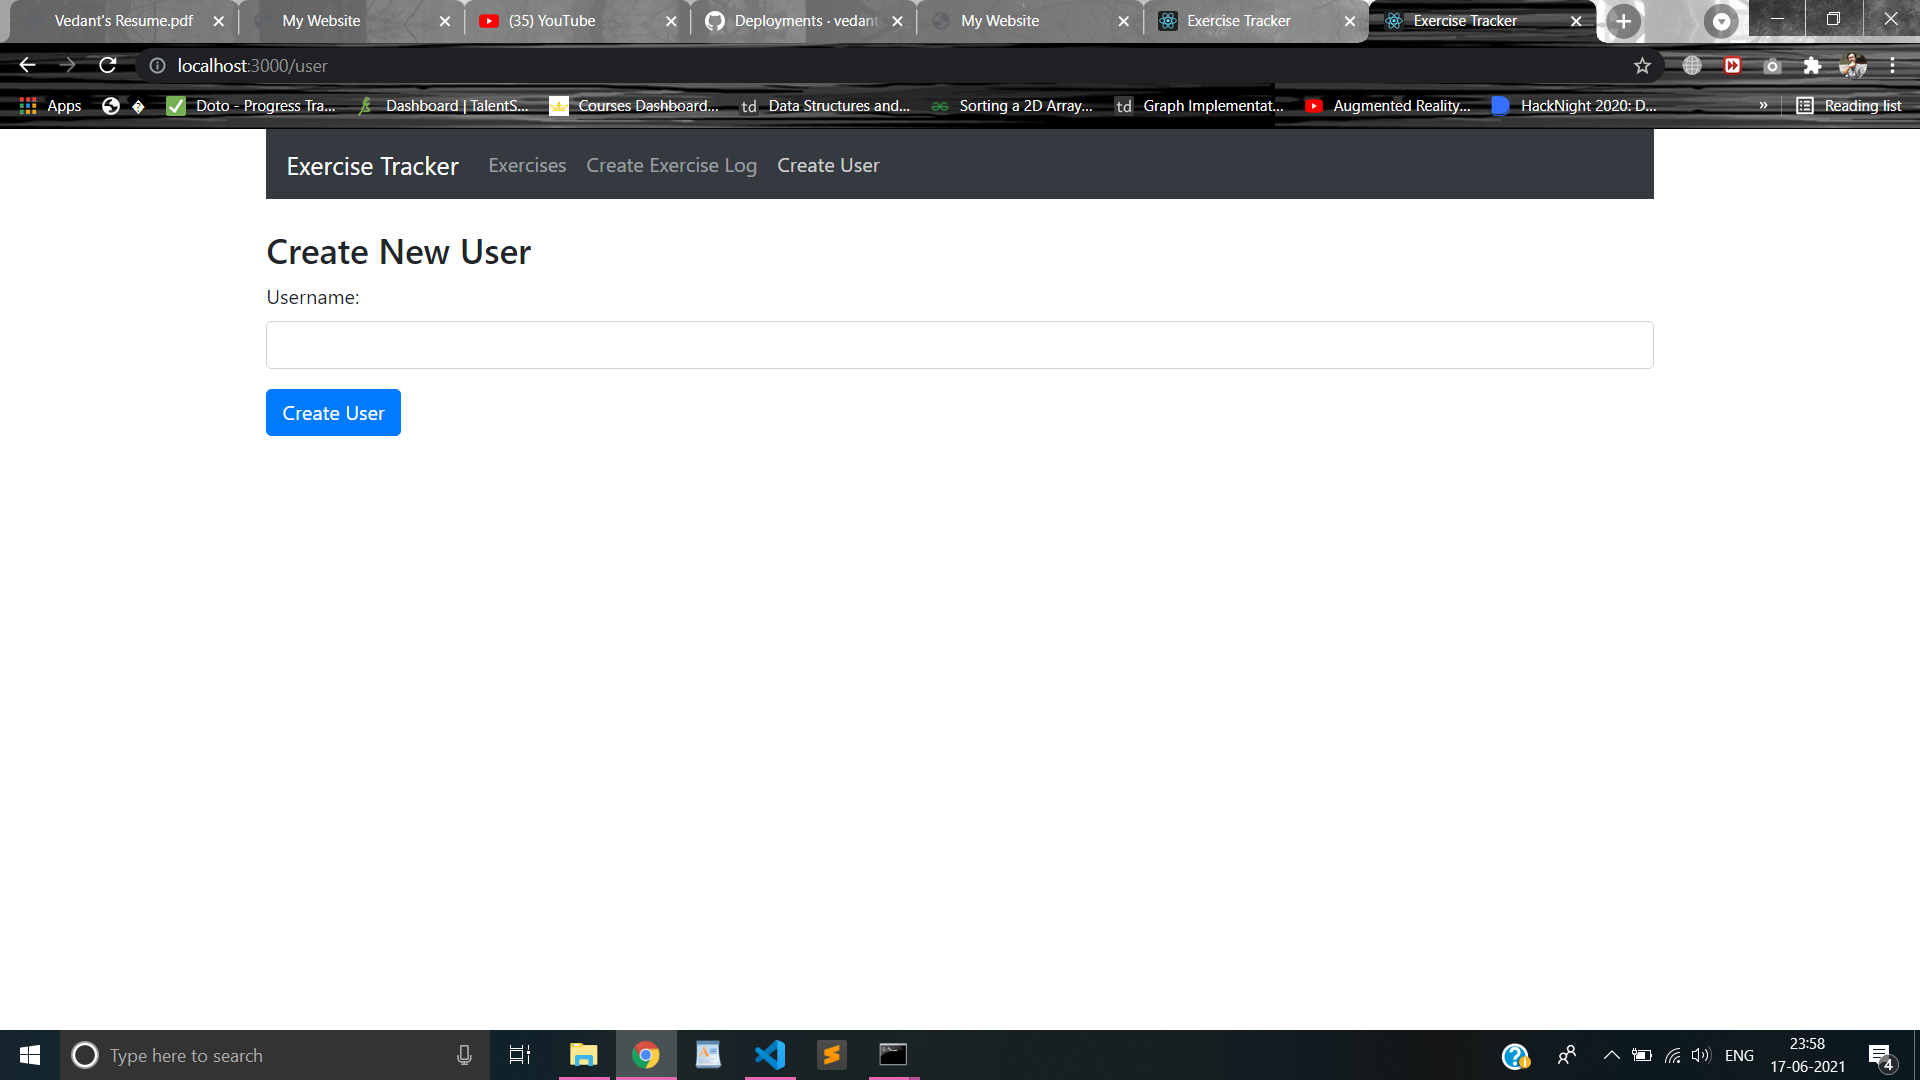Expand hidden bookmarks overflow chevron
The image size is (1920, 1080).
[1763, 106]
